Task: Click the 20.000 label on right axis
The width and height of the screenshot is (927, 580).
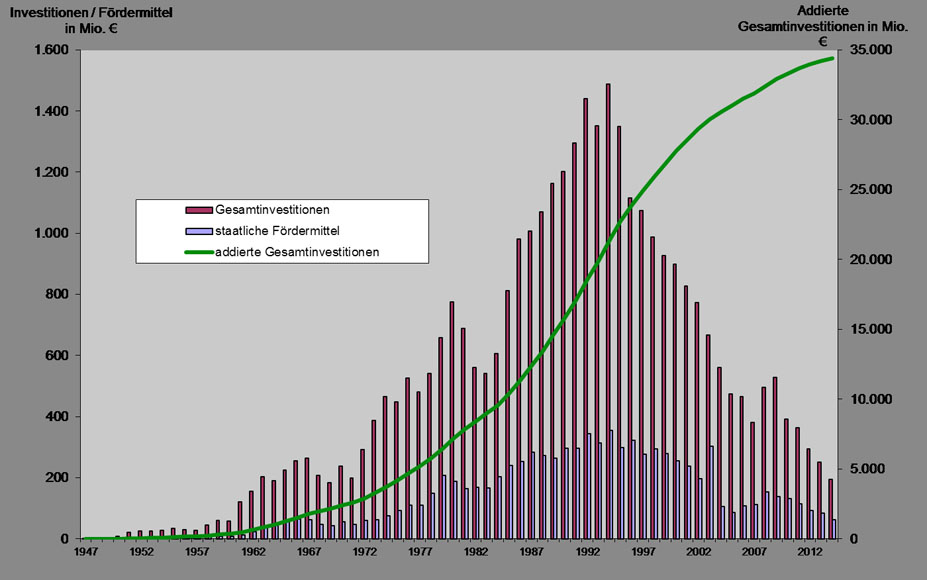Action: 865,260
